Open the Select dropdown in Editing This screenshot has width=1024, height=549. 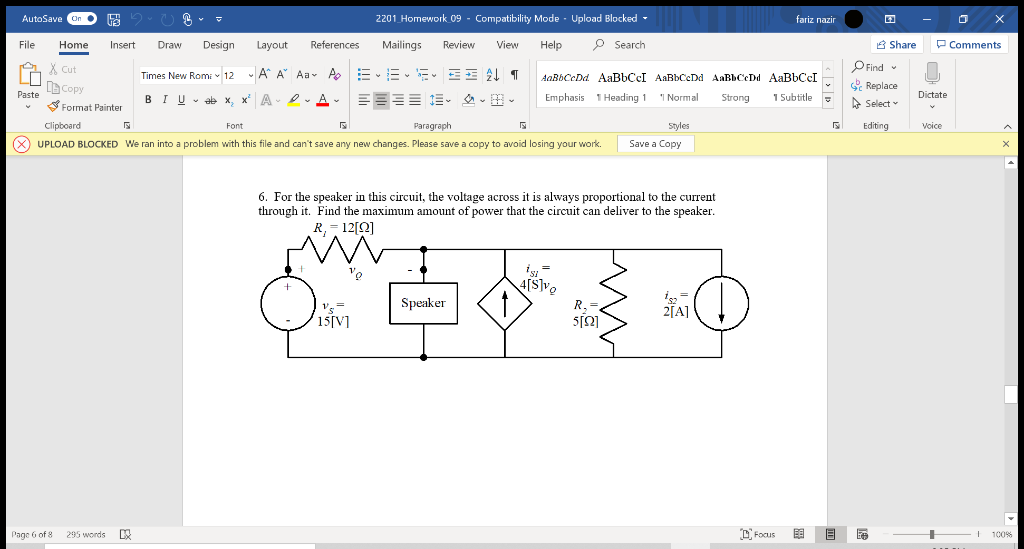[875, 104]
